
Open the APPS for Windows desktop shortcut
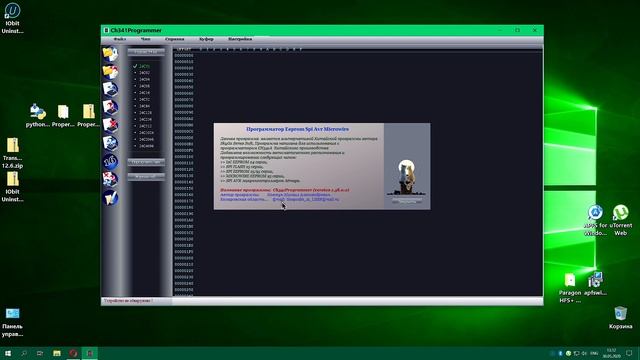pos(595,220)
